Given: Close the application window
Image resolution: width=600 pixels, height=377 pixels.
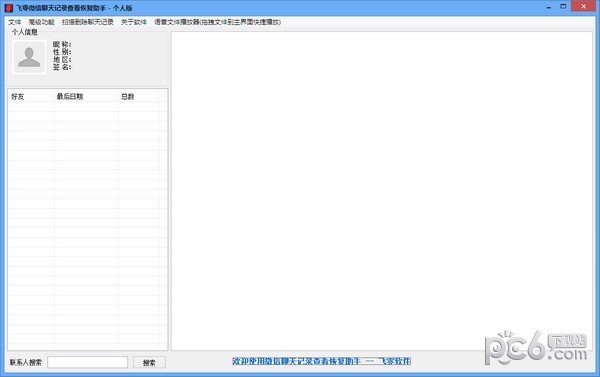Looking at the screenshot, I should point(584,7).
